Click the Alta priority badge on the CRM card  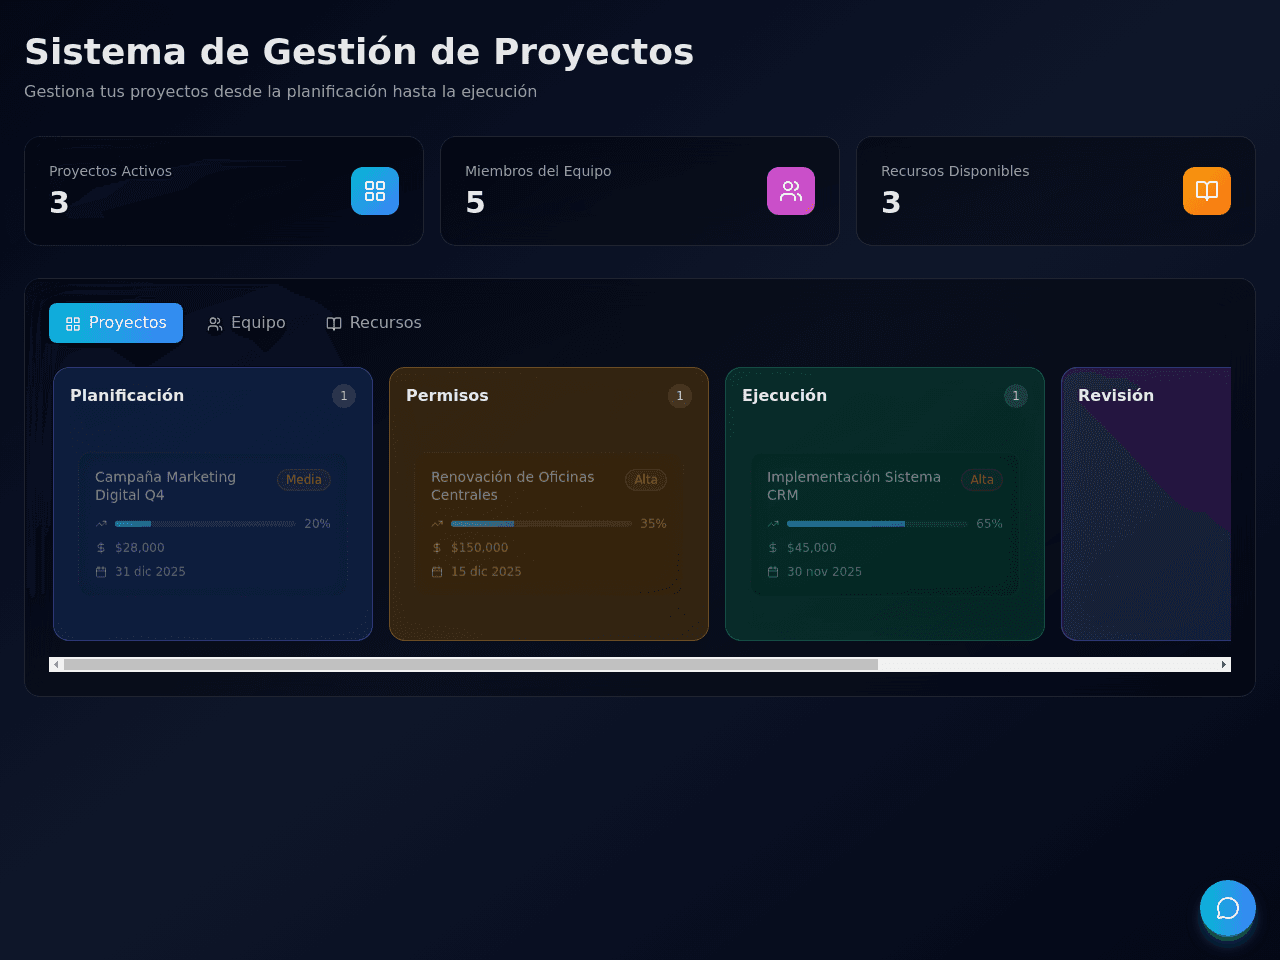[x=982, y=480]
